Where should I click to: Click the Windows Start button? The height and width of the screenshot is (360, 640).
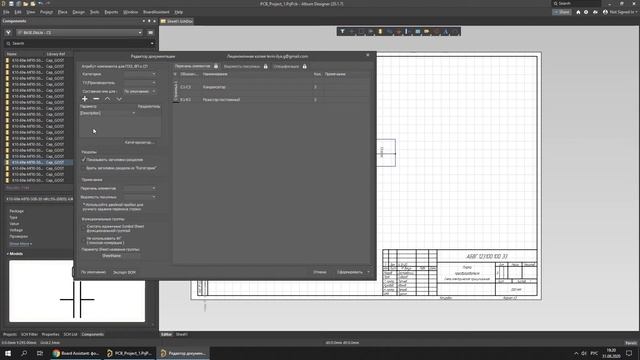(8, 353)
